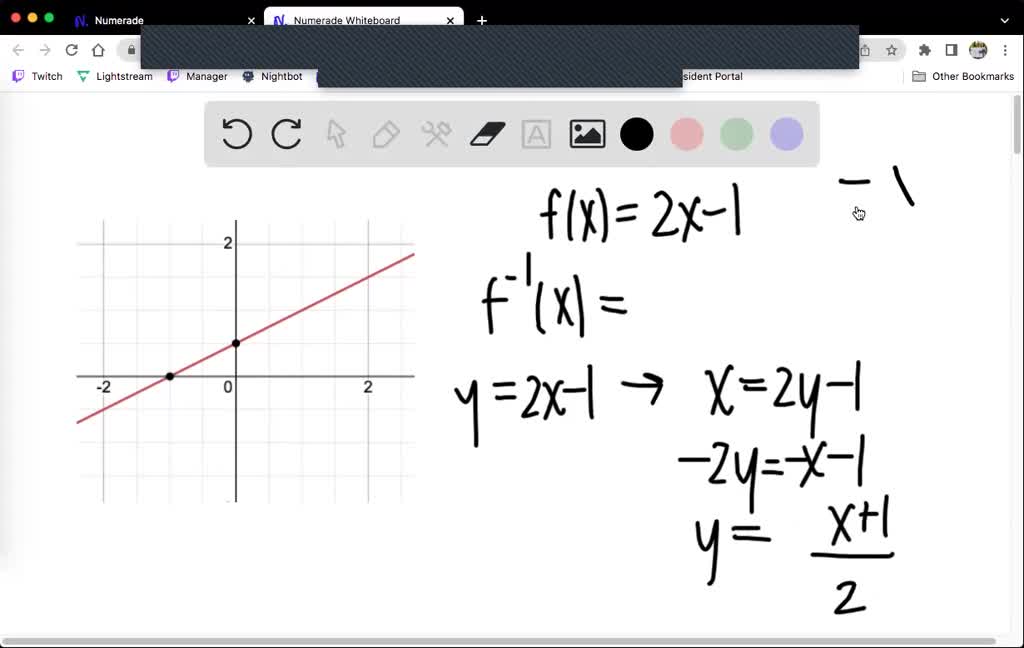Open the Nightbot bookmark
Image resolution: width=1024 pixels, height=648 pixels.
coord(276,75)
